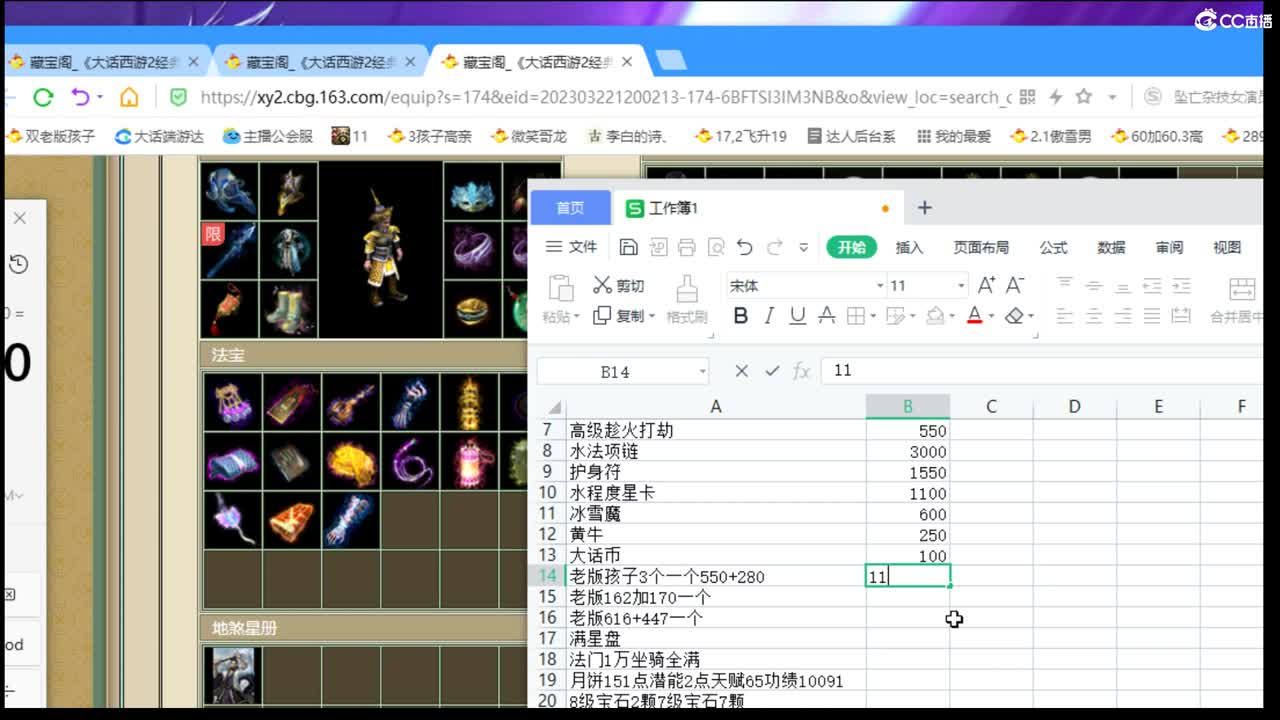1280x720 pixels.
Task: Click the Cut (剪切) tool
Action: pos(619,286)
